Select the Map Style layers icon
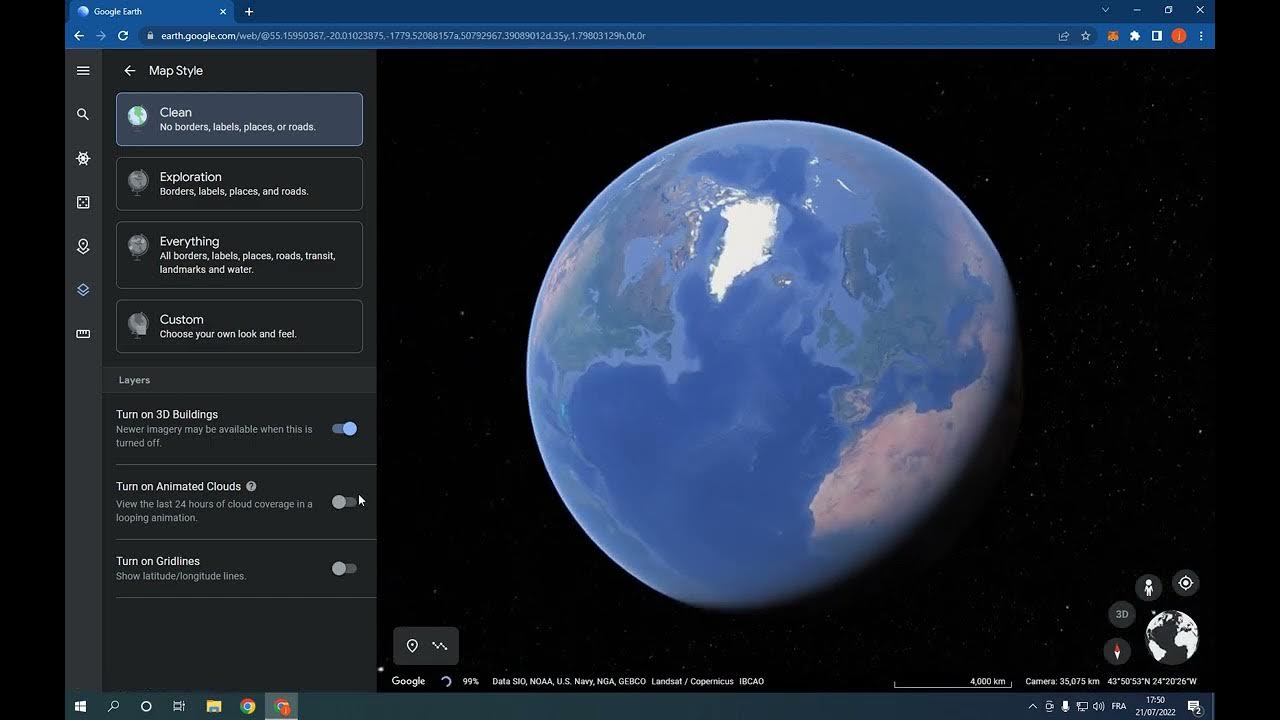The image size is (1280, 720). pos(83,290)
